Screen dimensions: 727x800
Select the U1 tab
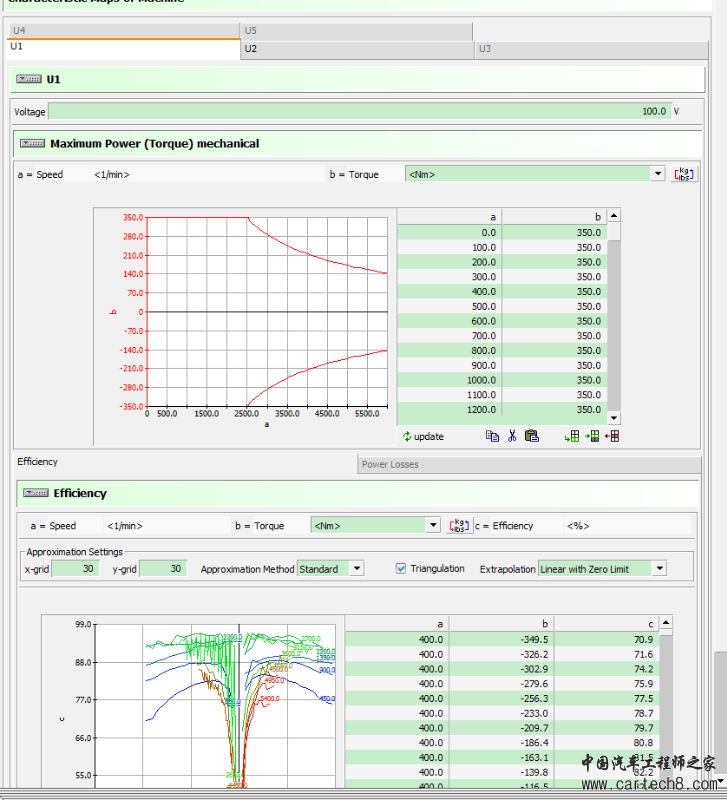124,49
